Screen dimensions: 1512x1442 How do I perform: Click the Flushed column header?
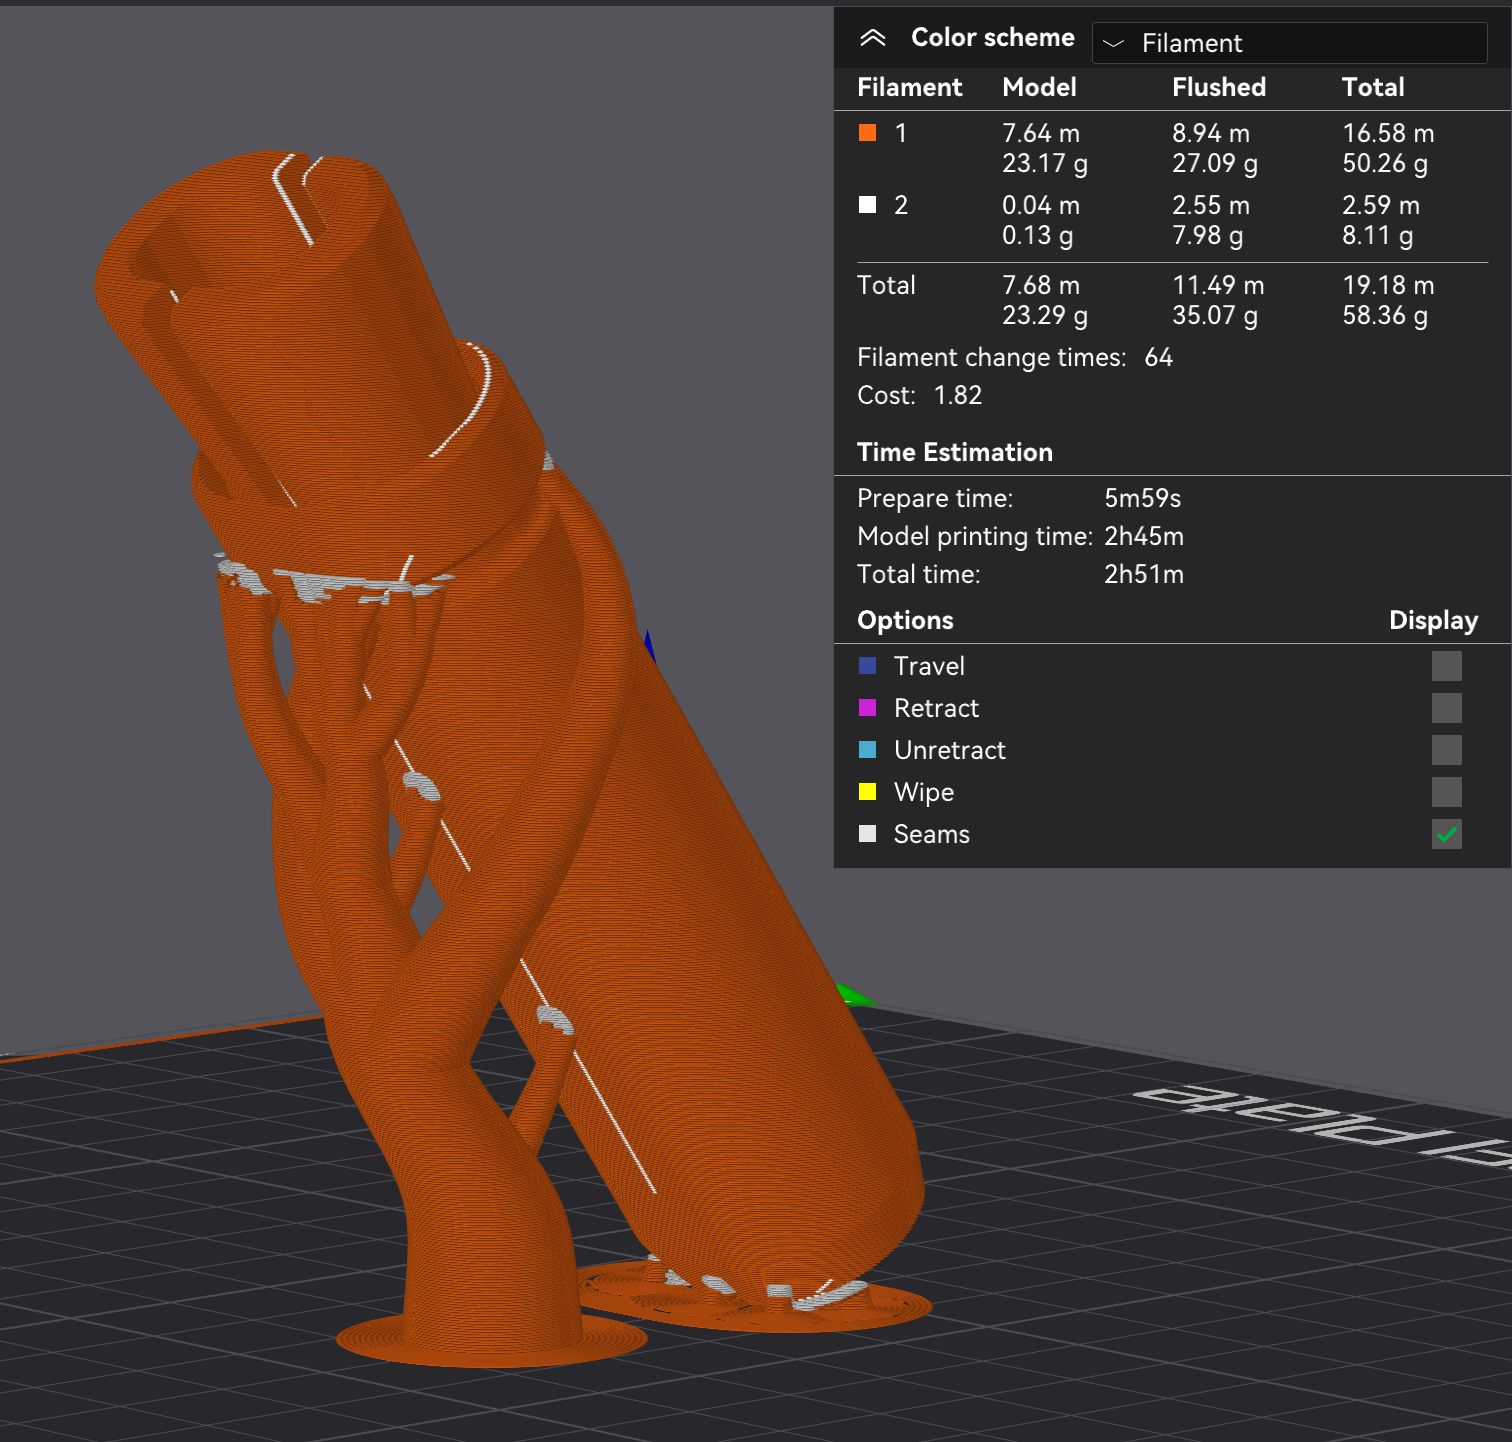click(1219, 87)
